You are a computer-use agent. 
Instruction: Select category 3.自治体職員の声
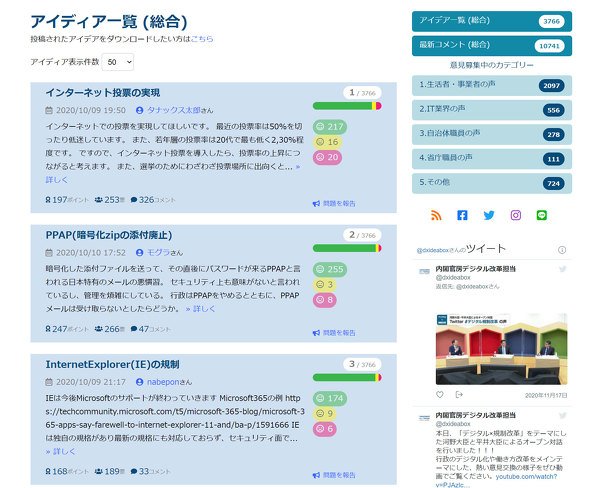[492, 134]
